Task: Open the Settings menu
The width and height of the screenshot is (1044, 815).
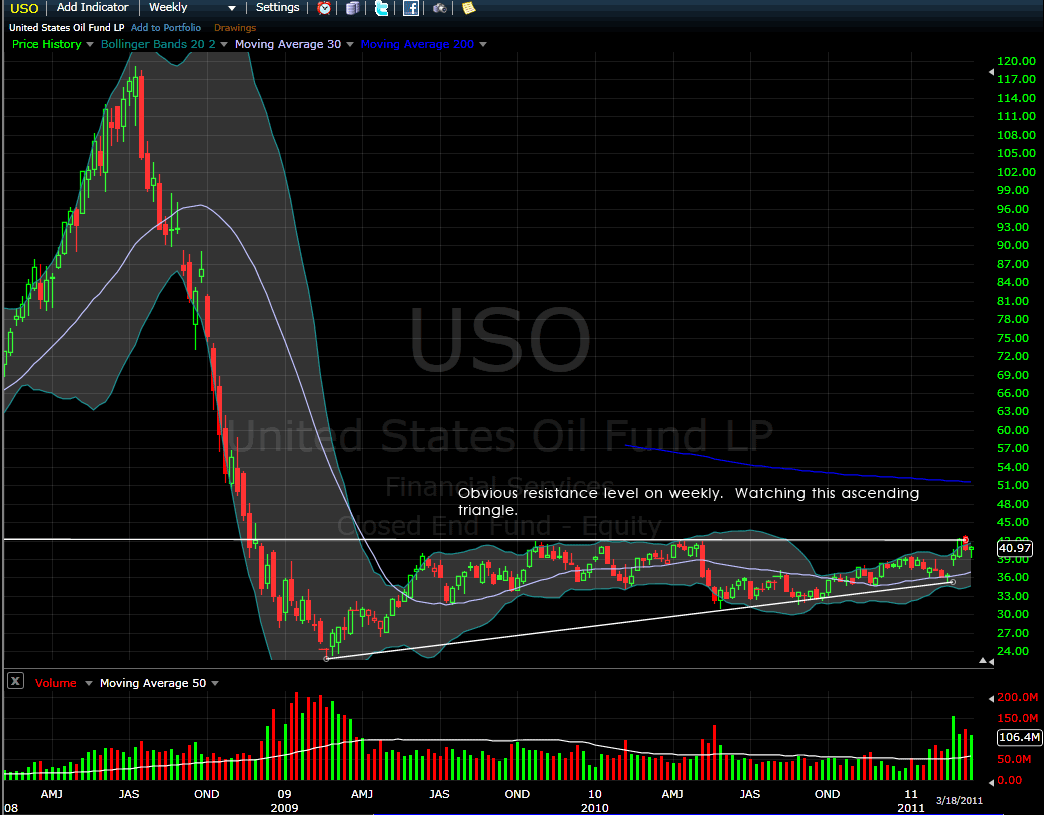Action: tap(277, 8)
